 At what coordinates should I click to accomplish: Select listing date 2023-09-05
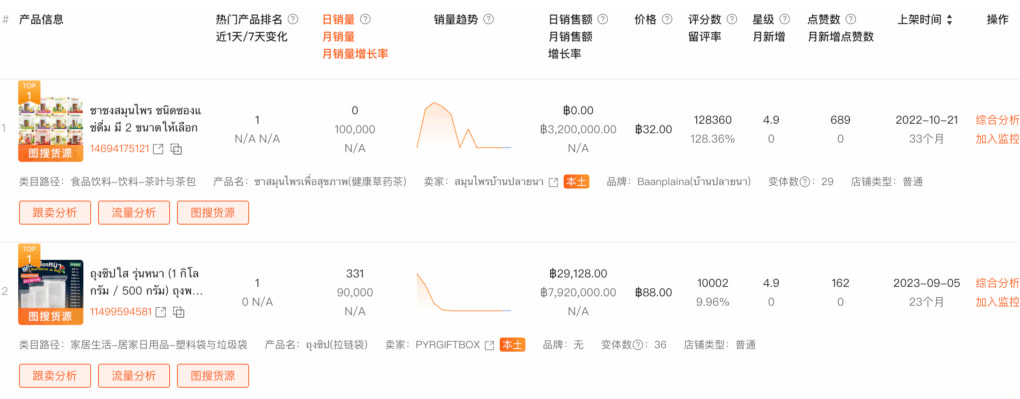[x=927, y=283]
